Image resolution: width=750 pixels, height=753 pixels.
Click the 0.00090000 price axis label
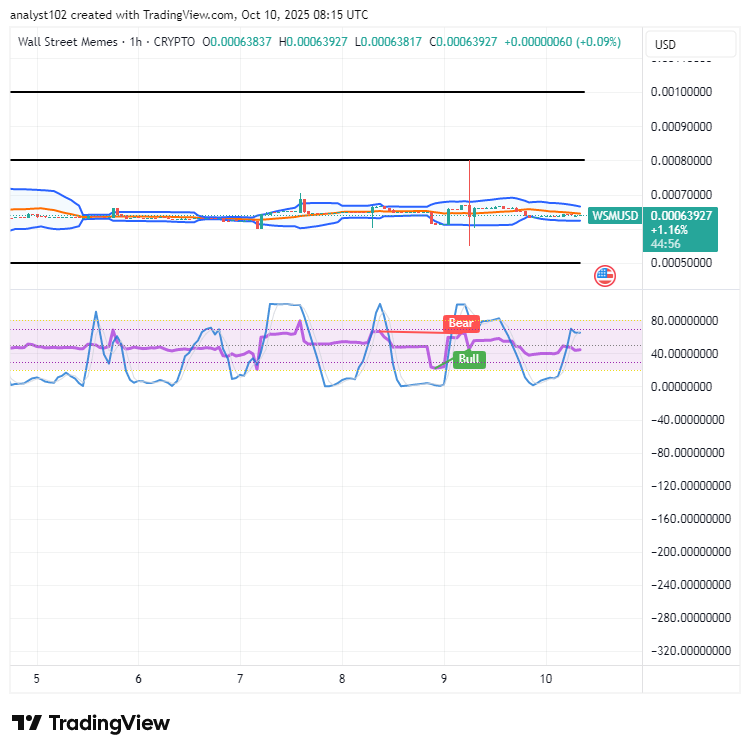click(x=681, y=127)
